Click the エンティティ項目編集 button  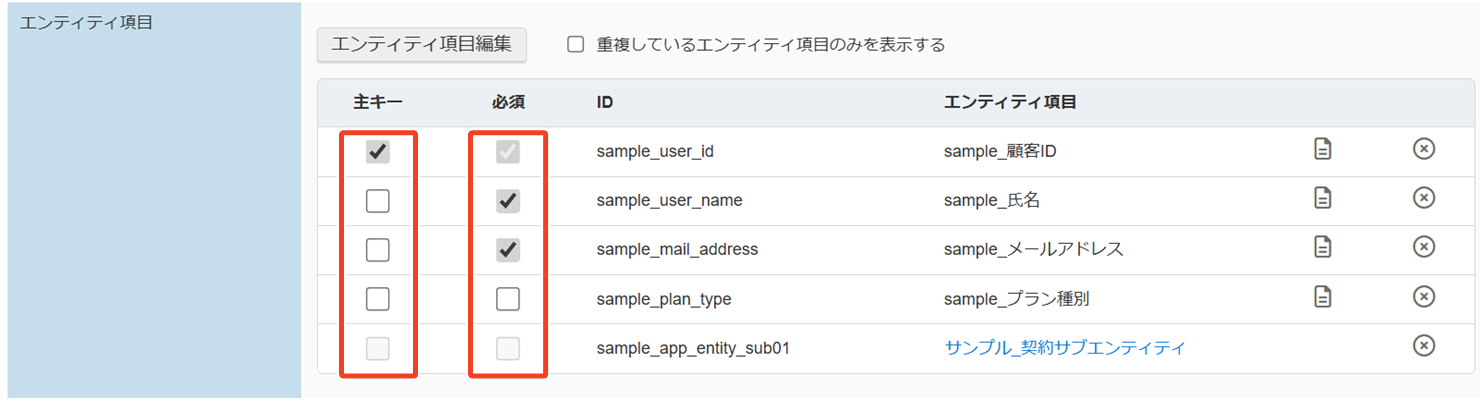(x=421, y=44)
